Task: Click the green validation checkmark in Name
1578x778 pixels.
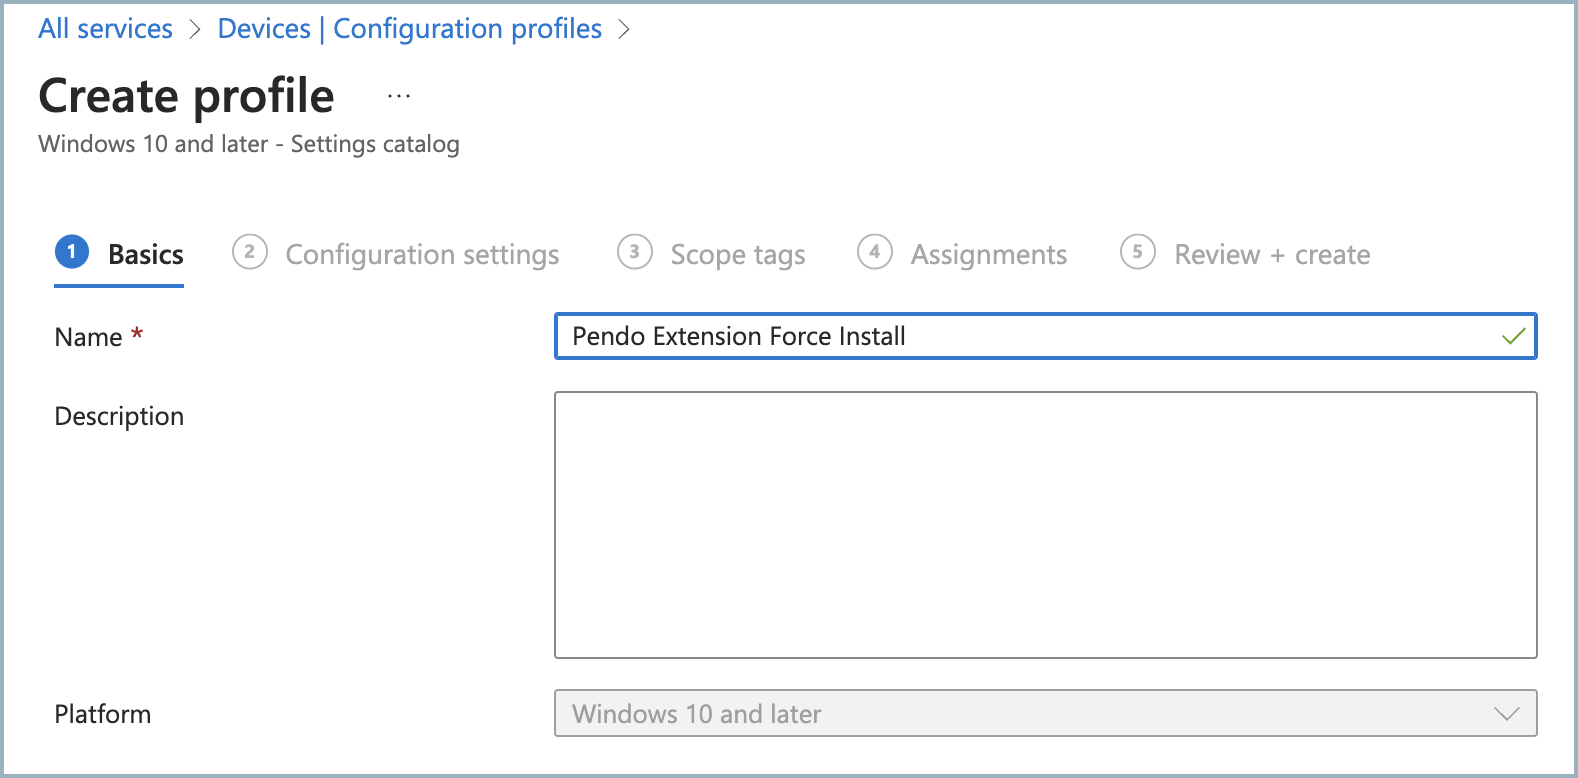Action: pos(1513,336)
